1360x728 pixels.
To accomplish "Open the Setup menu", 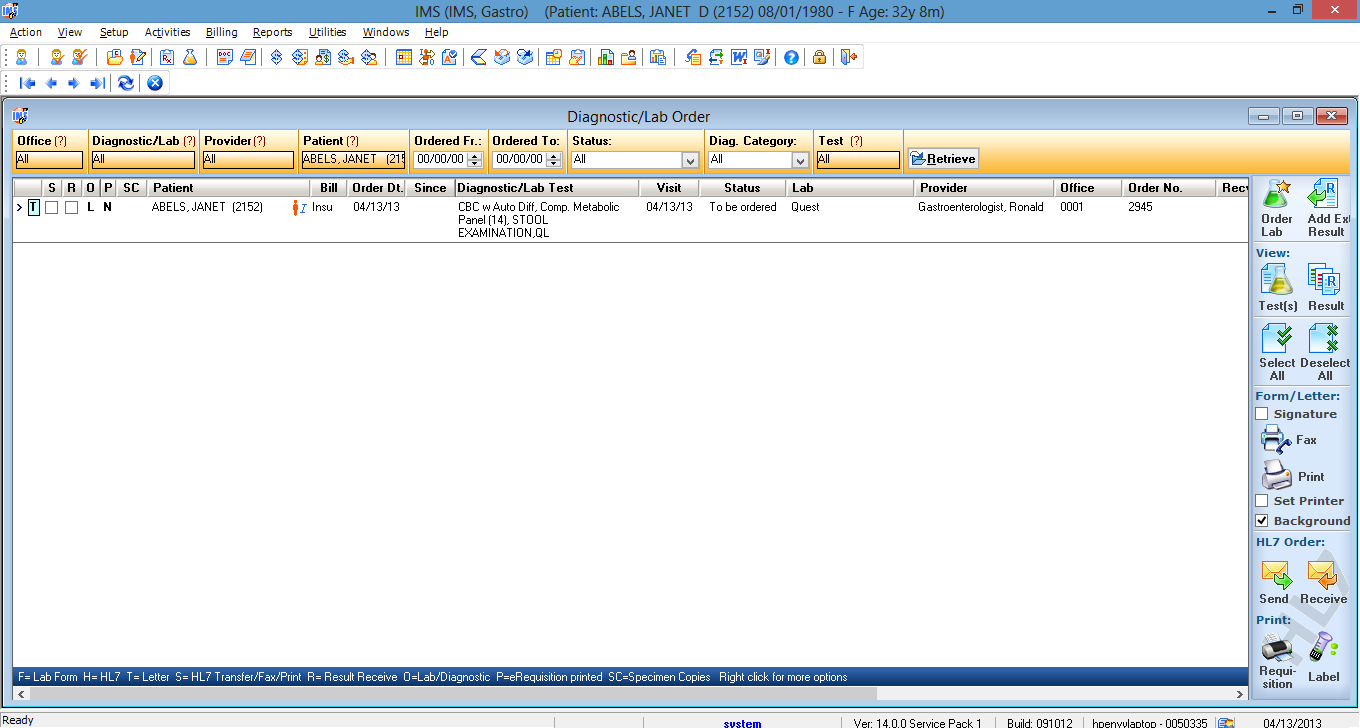I will (114, 32).
